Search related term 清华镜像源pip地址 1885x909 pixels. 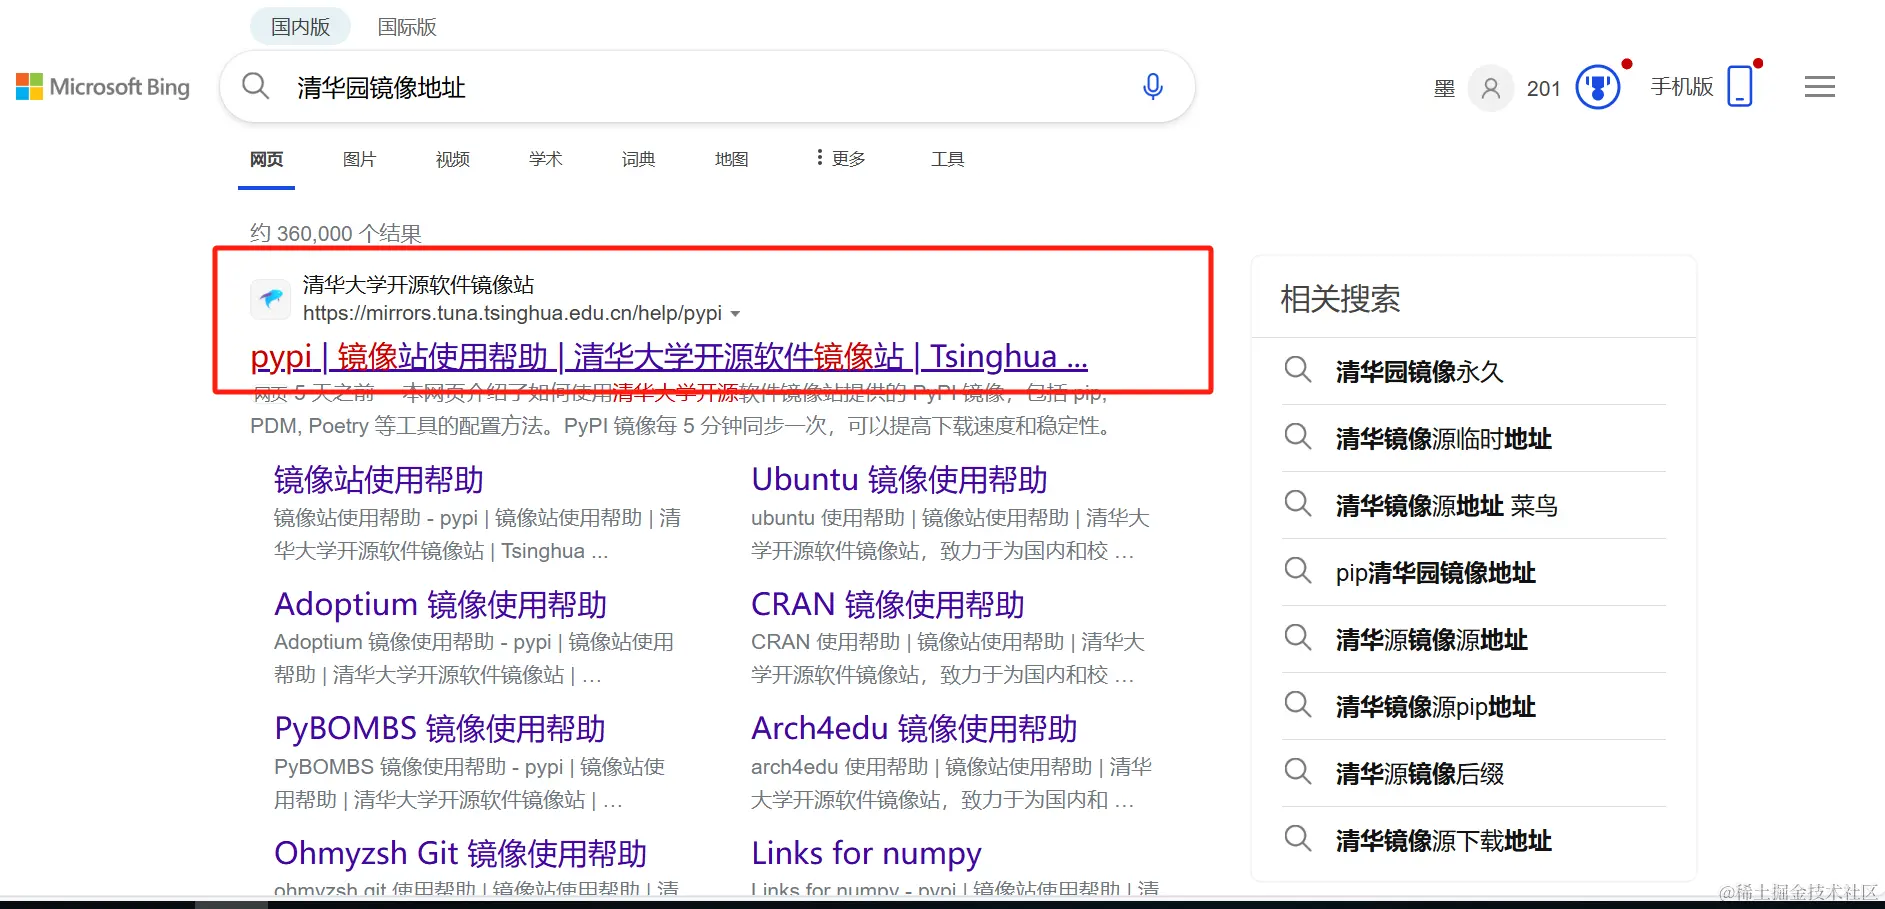[1436, 707]
